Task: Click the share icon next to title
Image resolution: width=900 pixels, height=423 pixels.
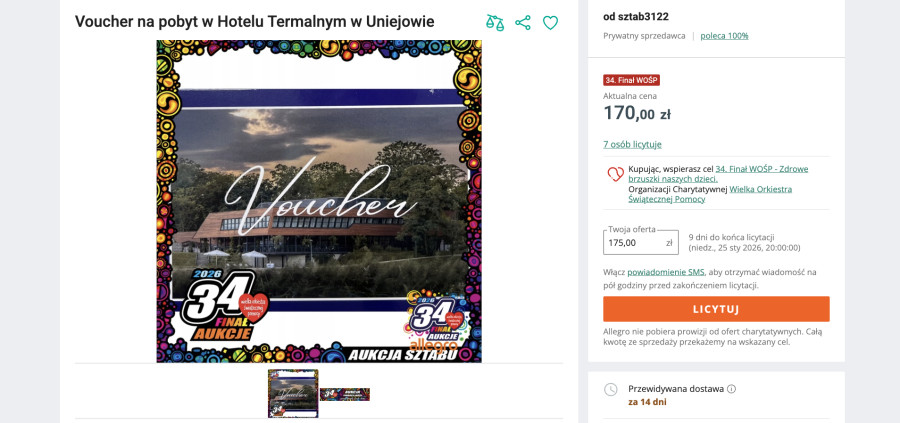Action: [522, 22]
